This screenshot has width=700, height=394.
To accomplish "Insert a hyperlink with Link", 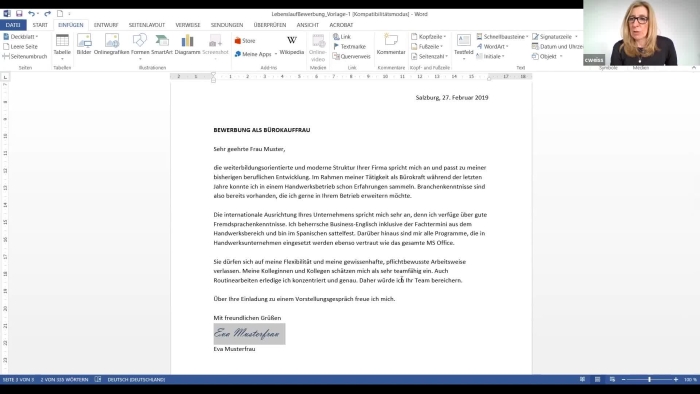I will [342, 37].
